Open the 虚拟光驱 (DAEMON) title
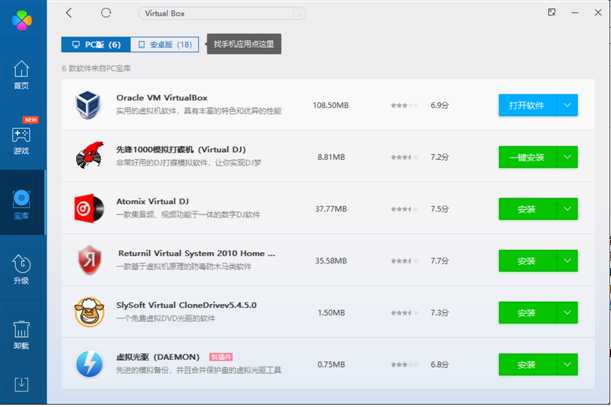The height and width of the screenshot is (407, 611). pos(158,357)
